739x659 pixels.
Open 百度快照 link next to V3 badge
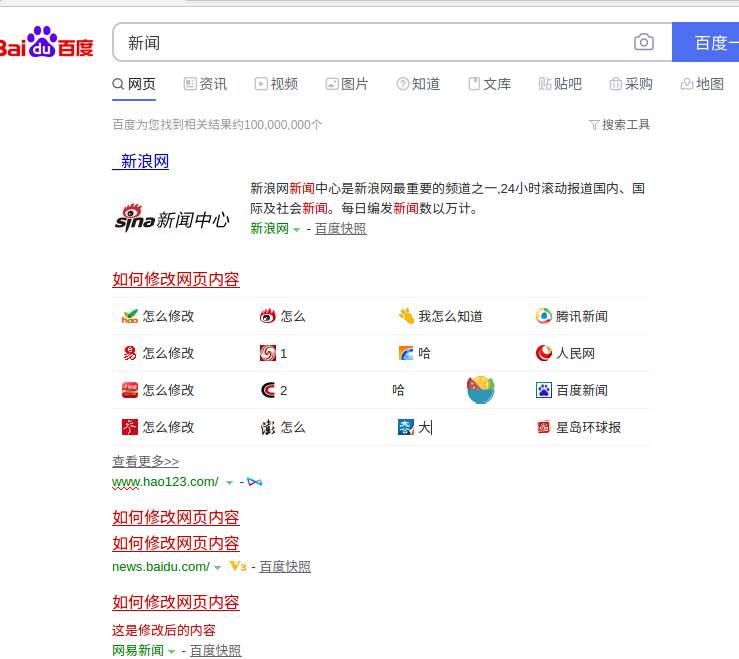(x=285, y=567)
